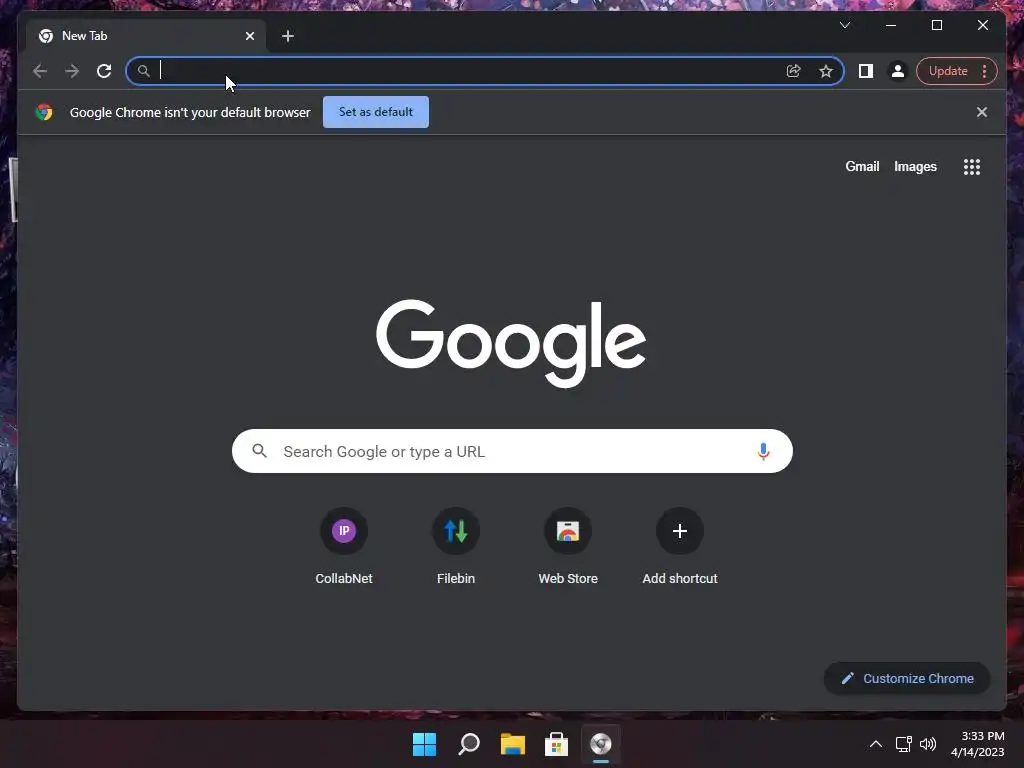Click the Google logo
Viewport: 1024px width, 768px height.
click(x=511, y=342)
